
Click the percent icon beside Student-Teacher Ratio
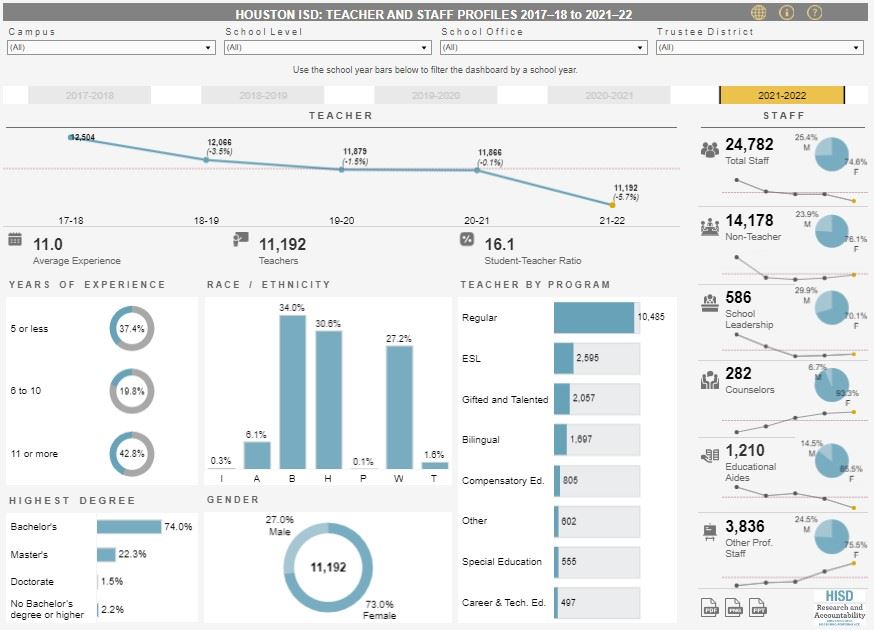[467, 239]
